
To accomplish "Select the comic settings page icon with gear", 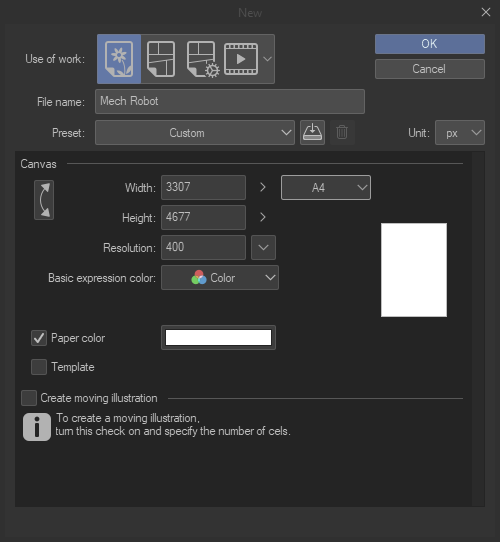I will (203, 59).
